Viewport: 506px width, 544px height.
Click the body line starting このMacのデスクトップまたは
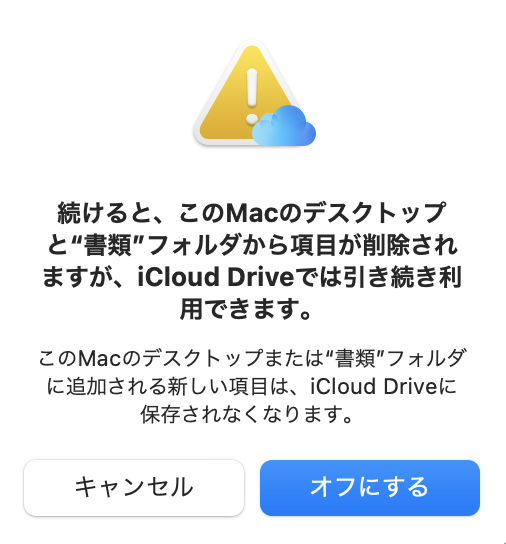point(252,358)
